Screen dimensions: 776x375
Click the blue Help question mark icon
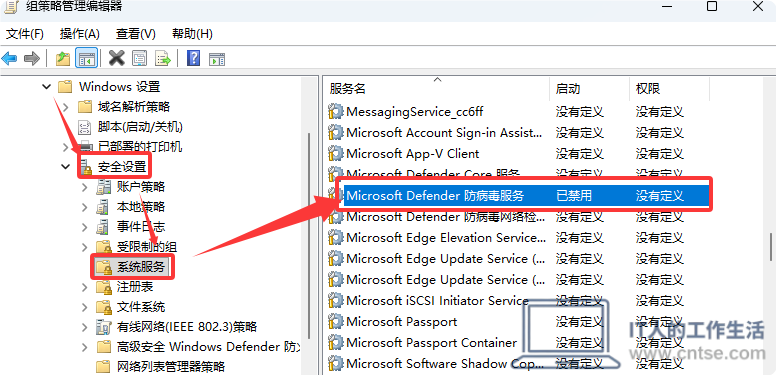pos(193,58)
